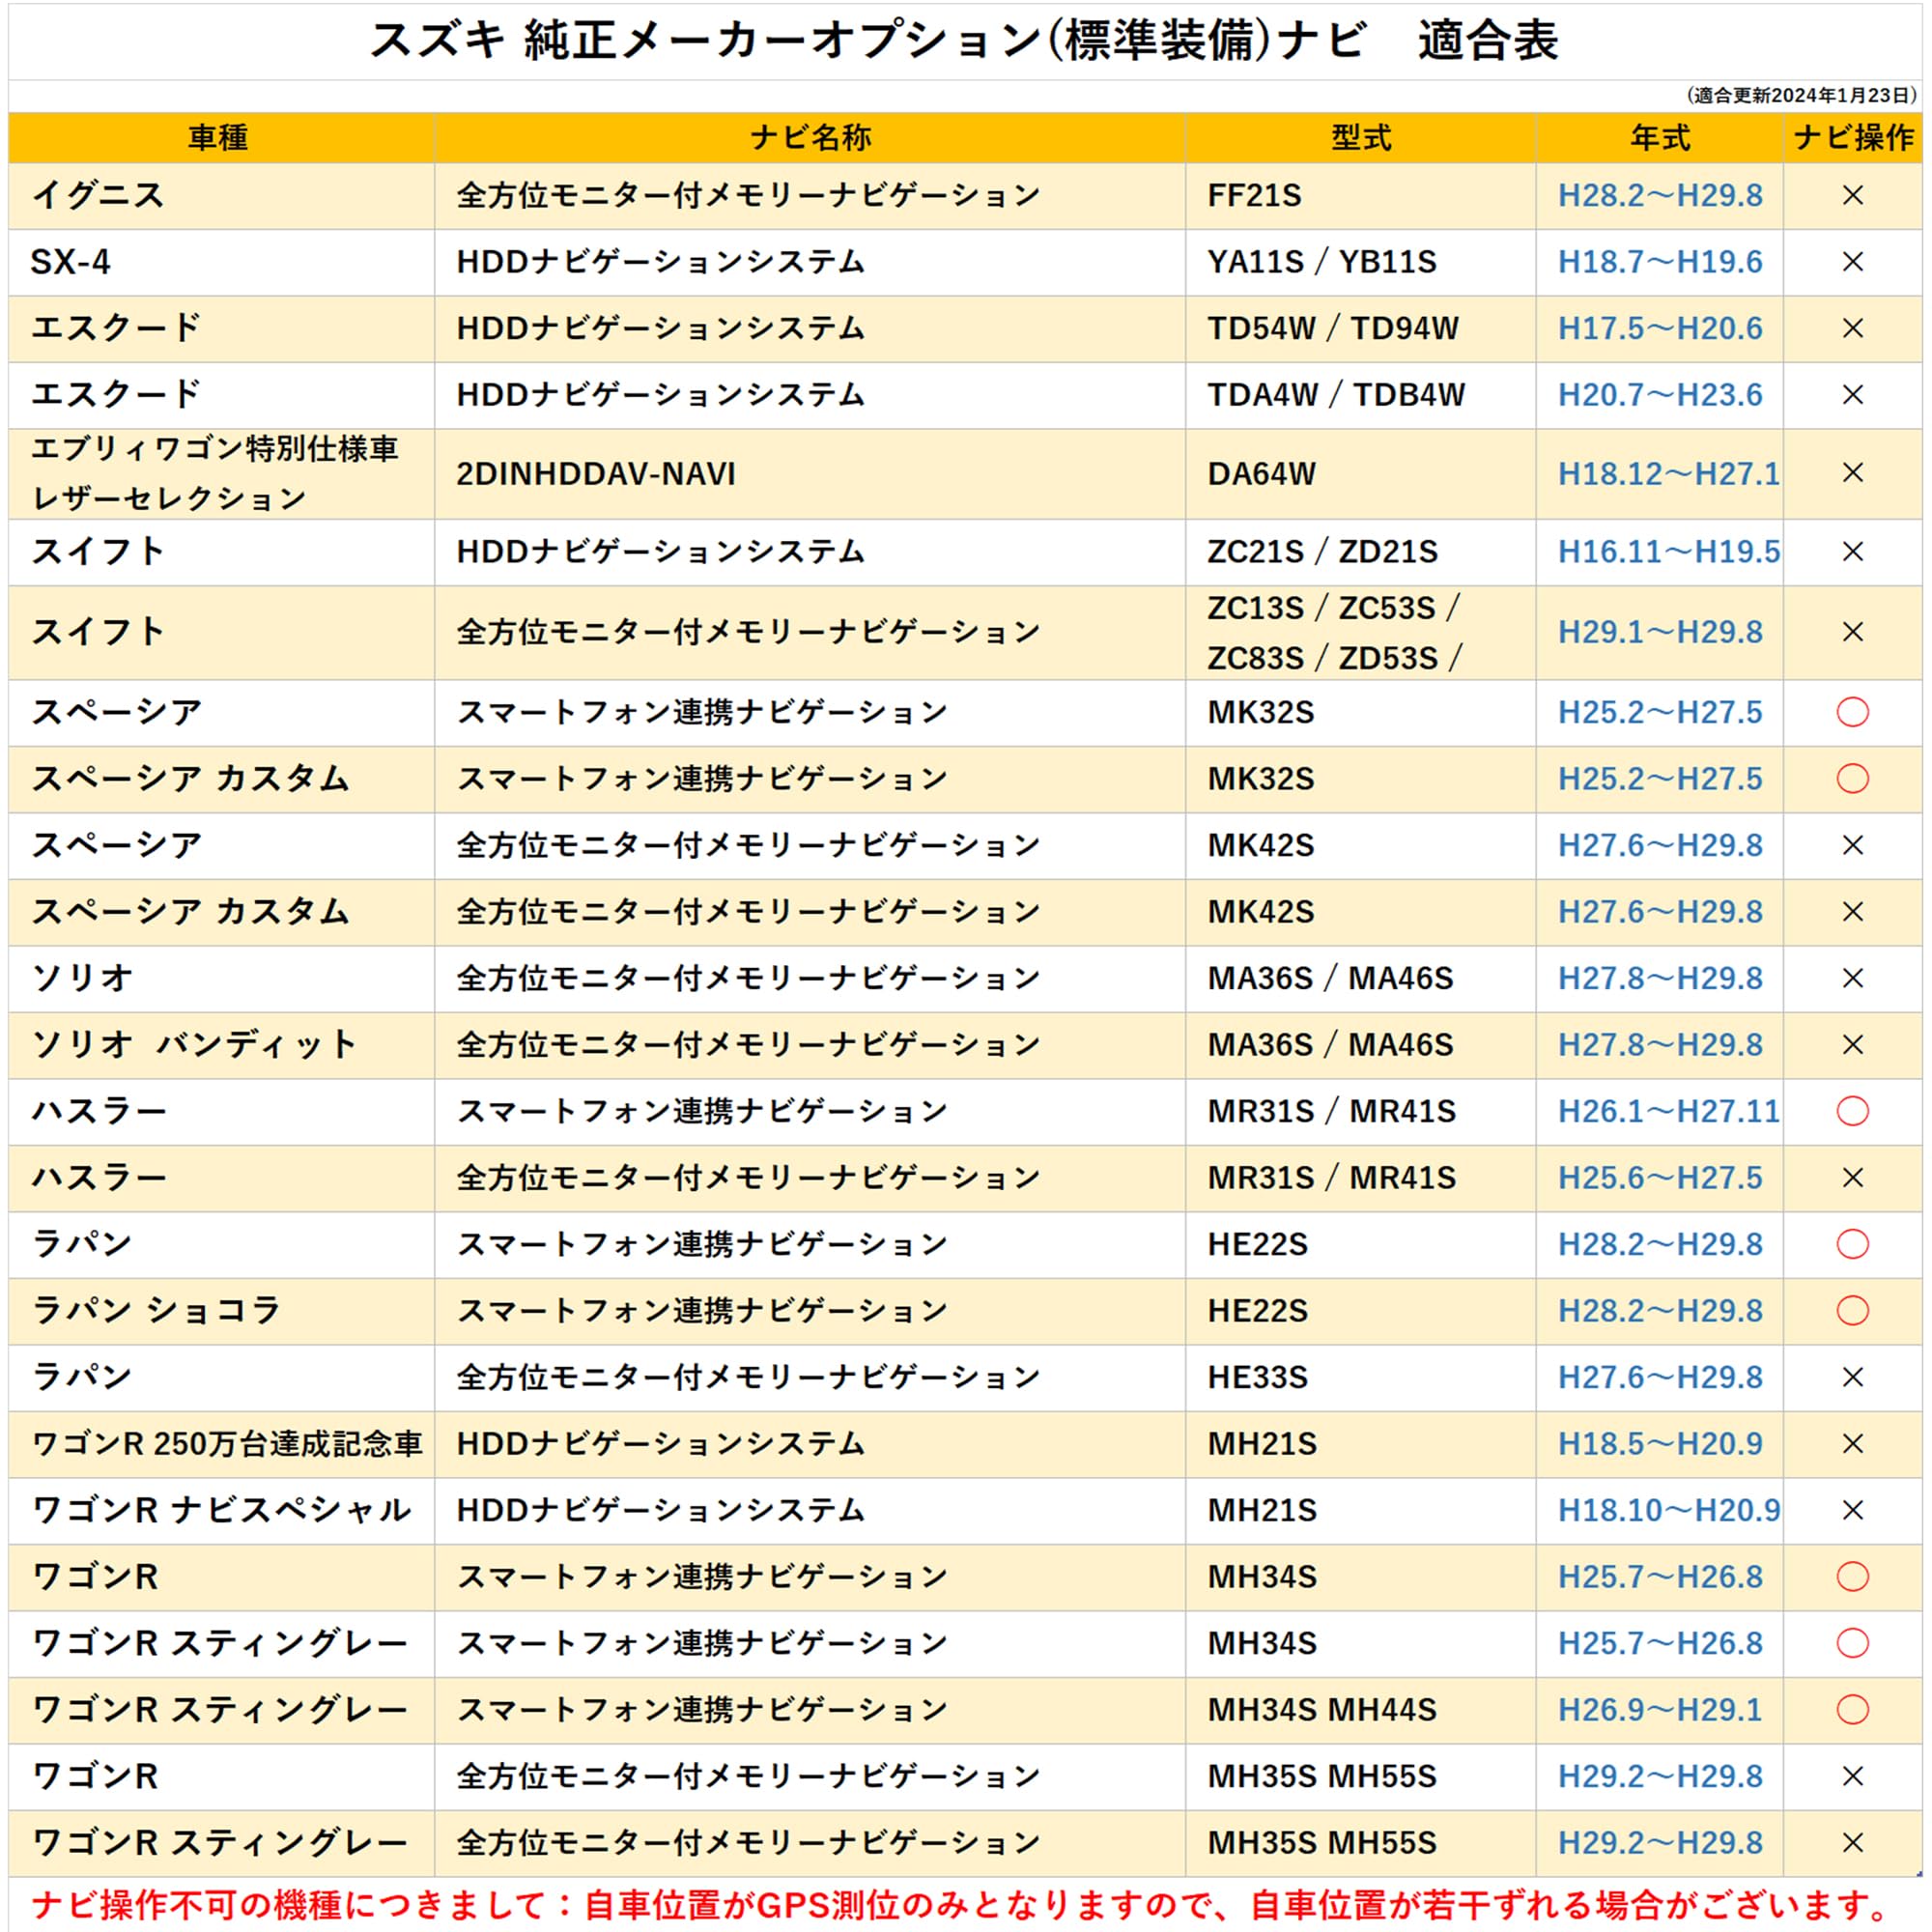Click the 年式 column header
This screenshot has height=1932, width=1932.
[1660, 137]
